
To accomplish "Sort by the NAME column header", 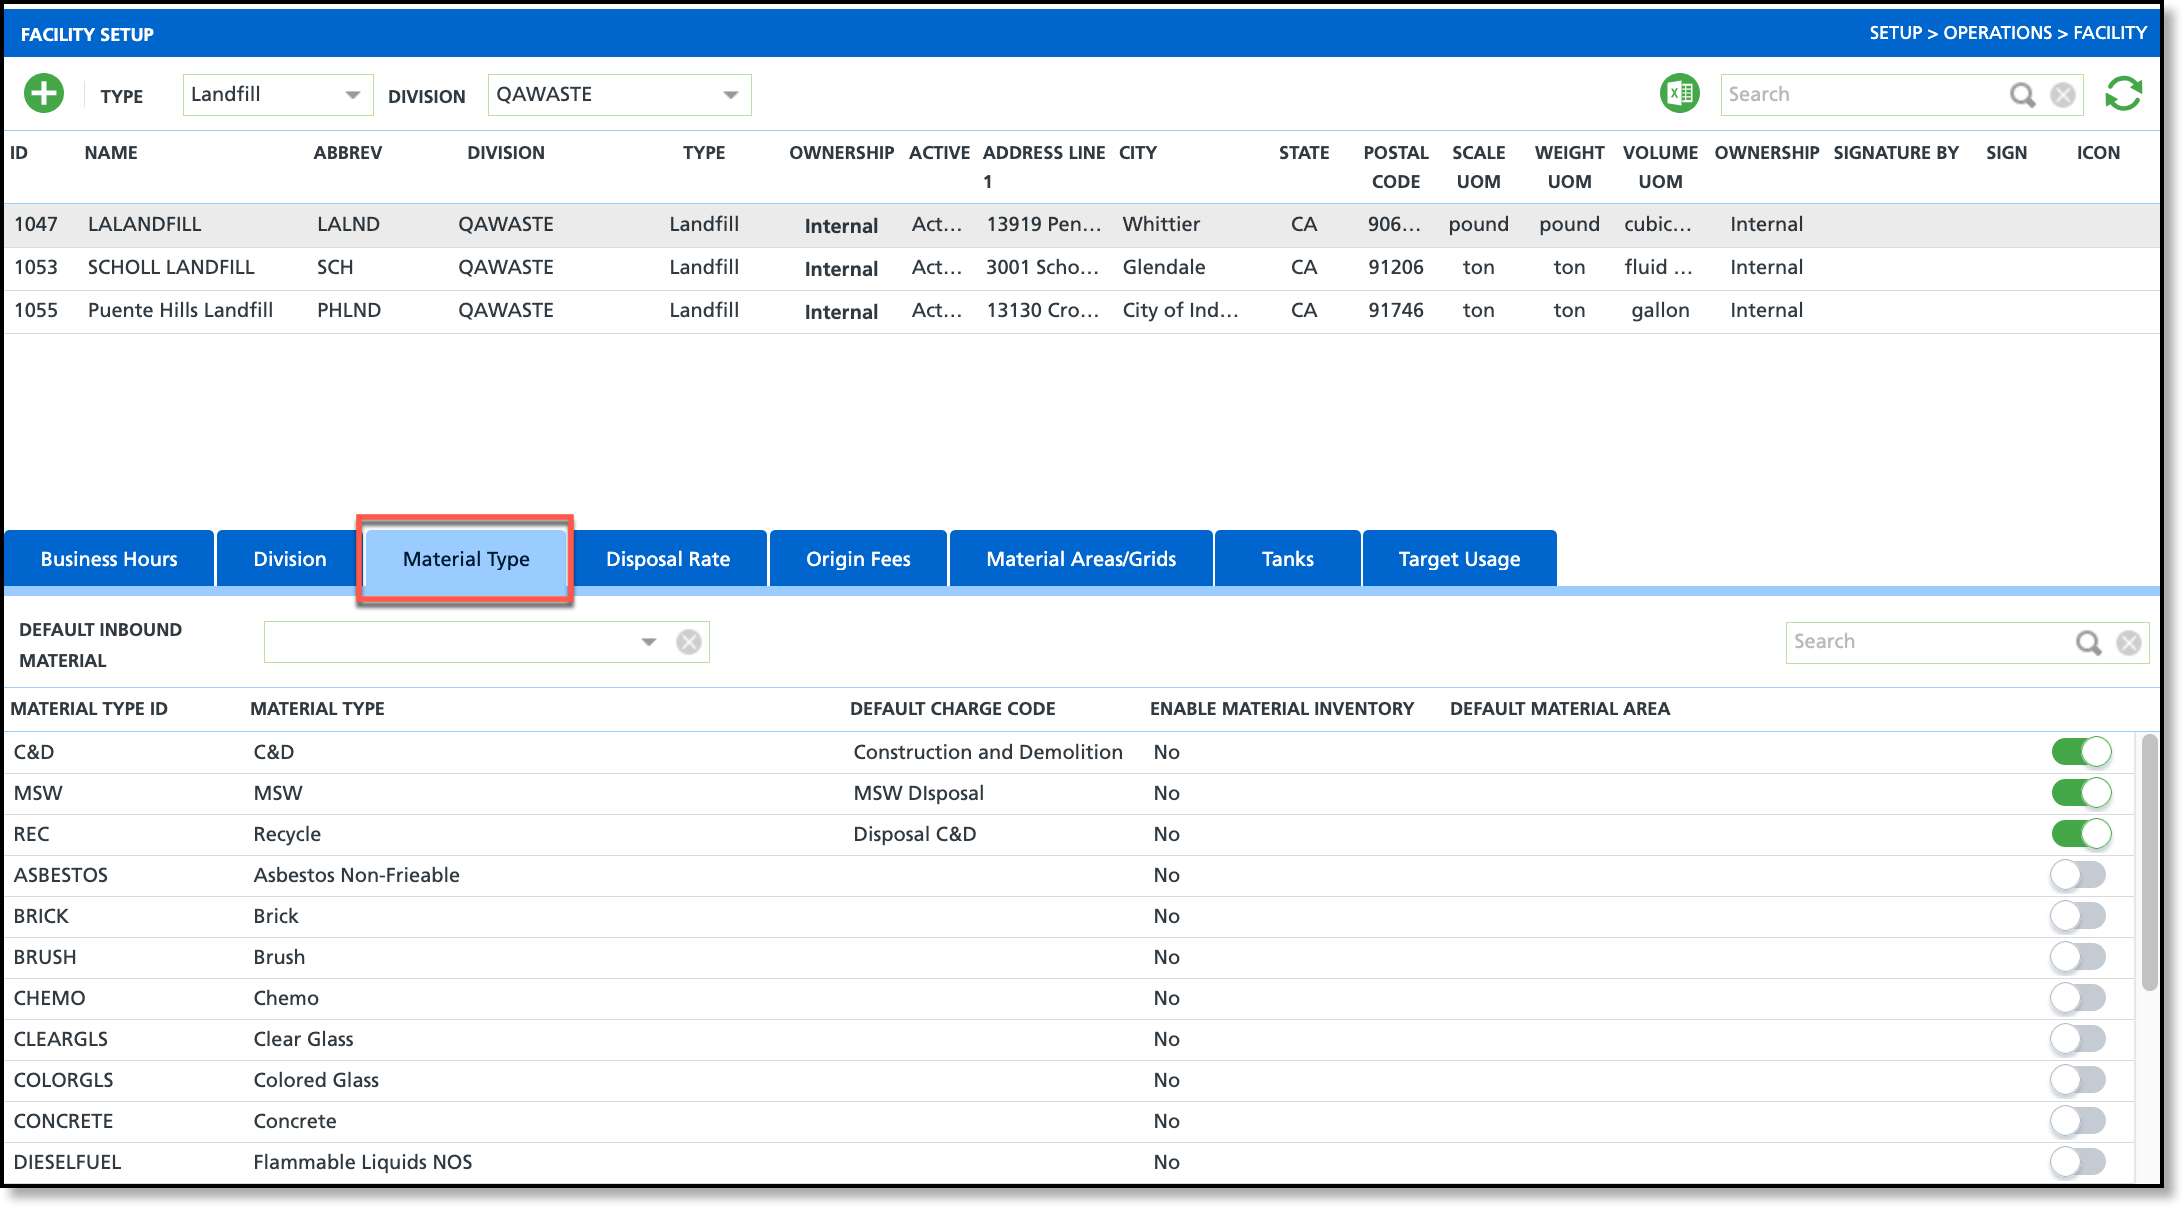I will 111,152.
